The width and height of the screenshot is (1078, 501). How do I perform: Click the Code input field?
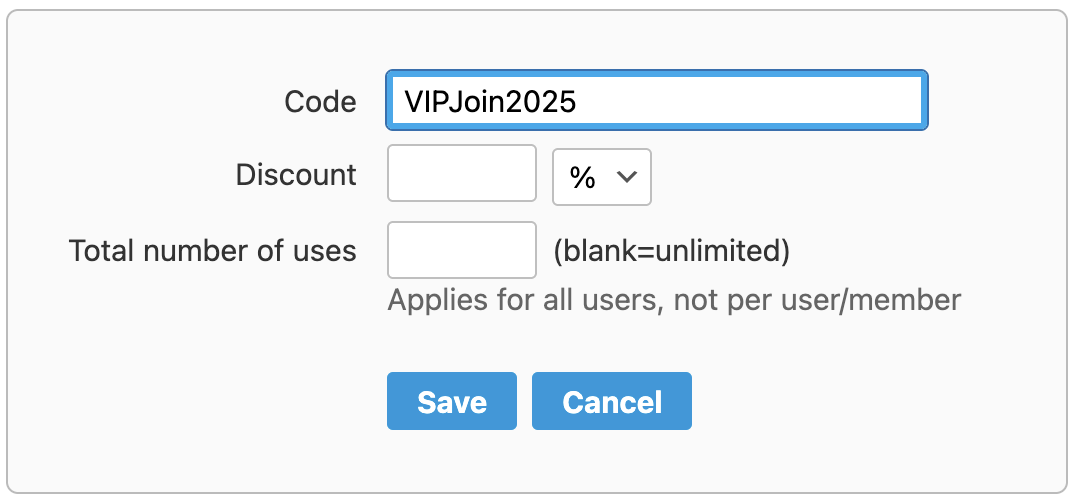click(x=656, y=100)
